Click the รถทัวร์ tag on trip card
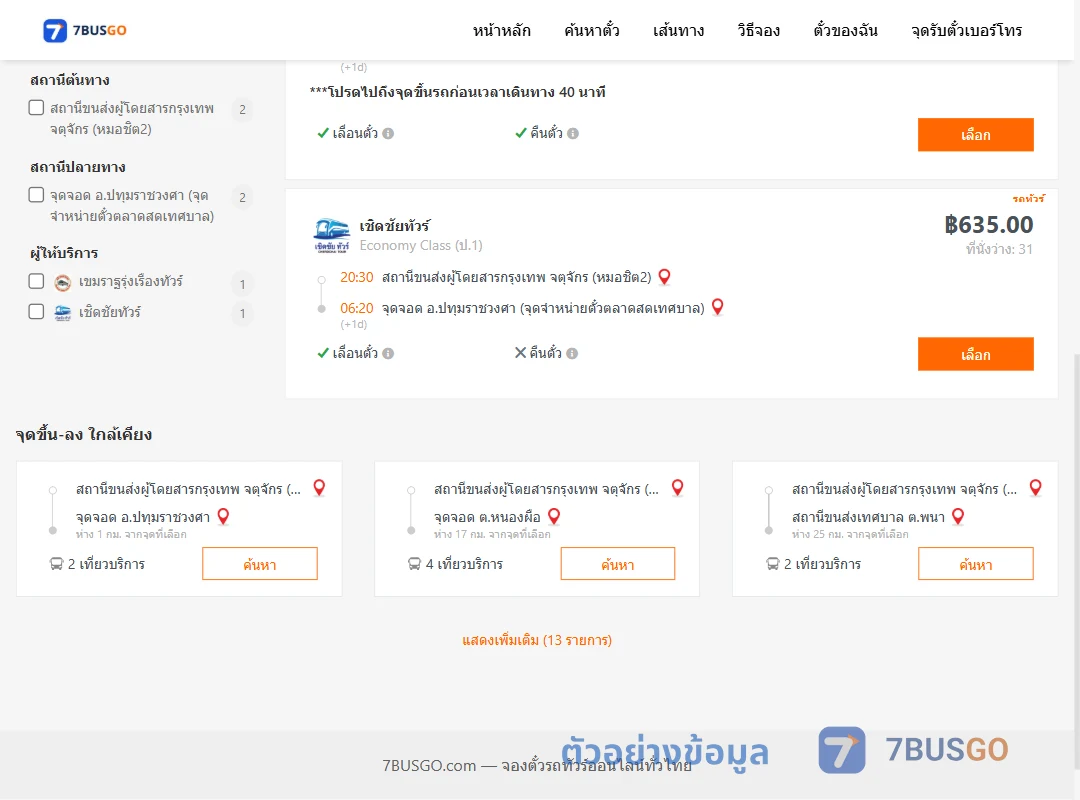Viewport: 1080px width, 800px height. coord(1028,198)
